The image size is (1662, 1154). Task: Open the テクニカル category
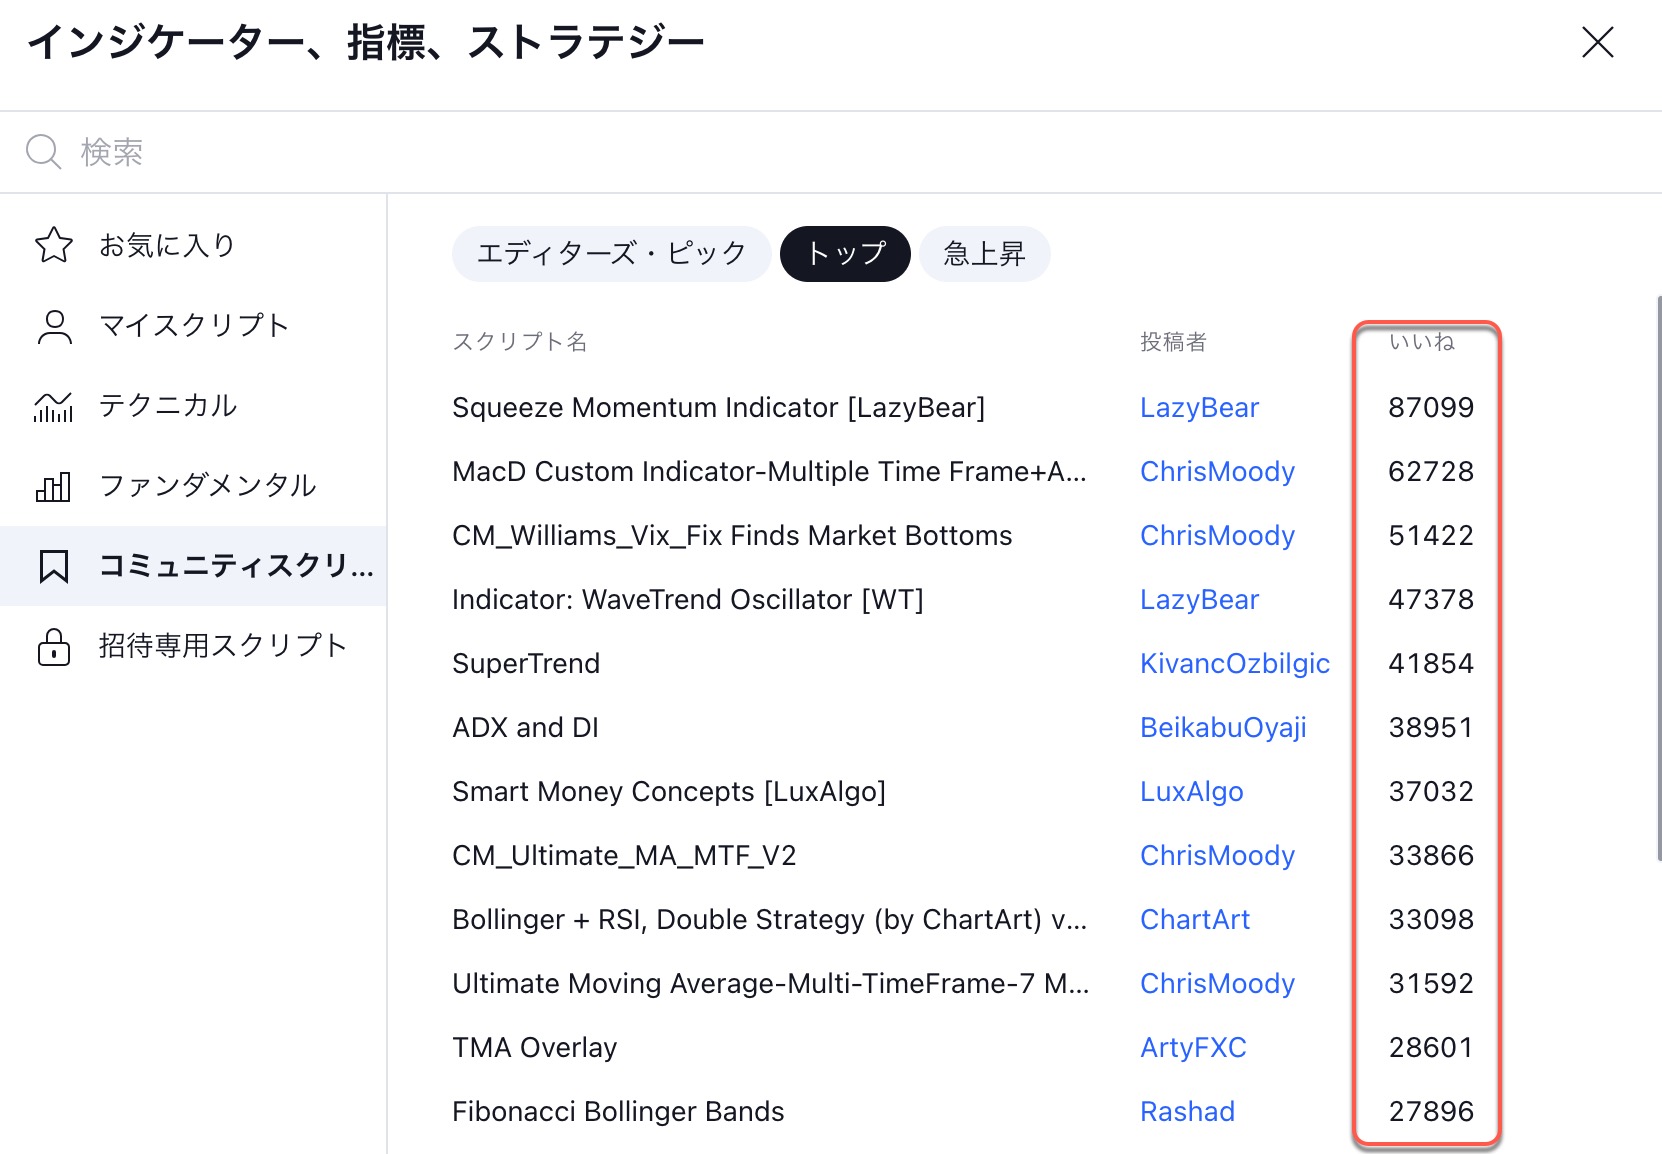tap(193, 406)
